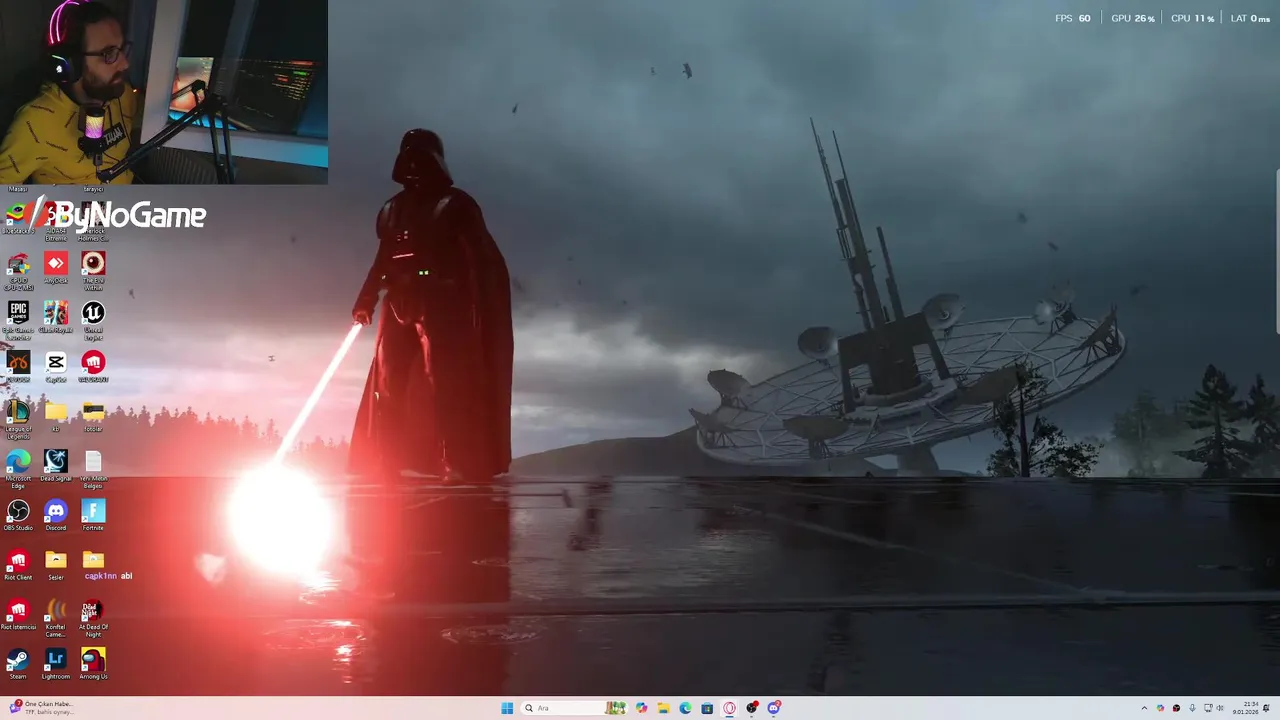Open the volume control in system tray
Screen dimensions: 1280x720
pos(1220,708)
